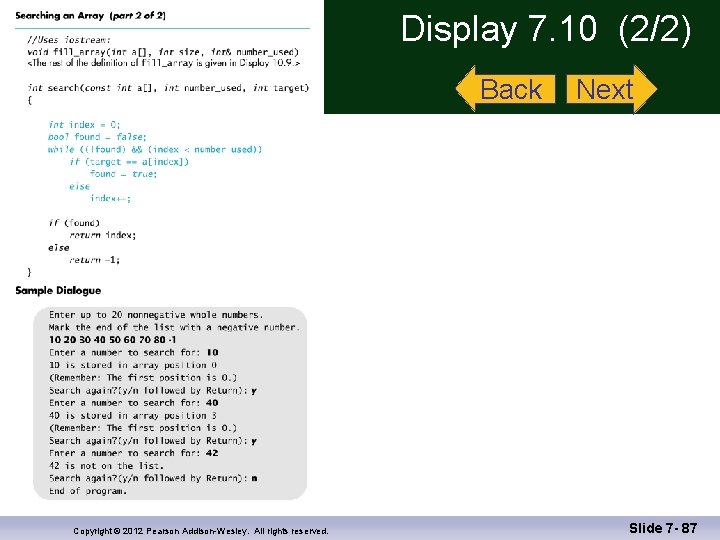
Task: Click the Next arrow button
Action: pos(612,89)
